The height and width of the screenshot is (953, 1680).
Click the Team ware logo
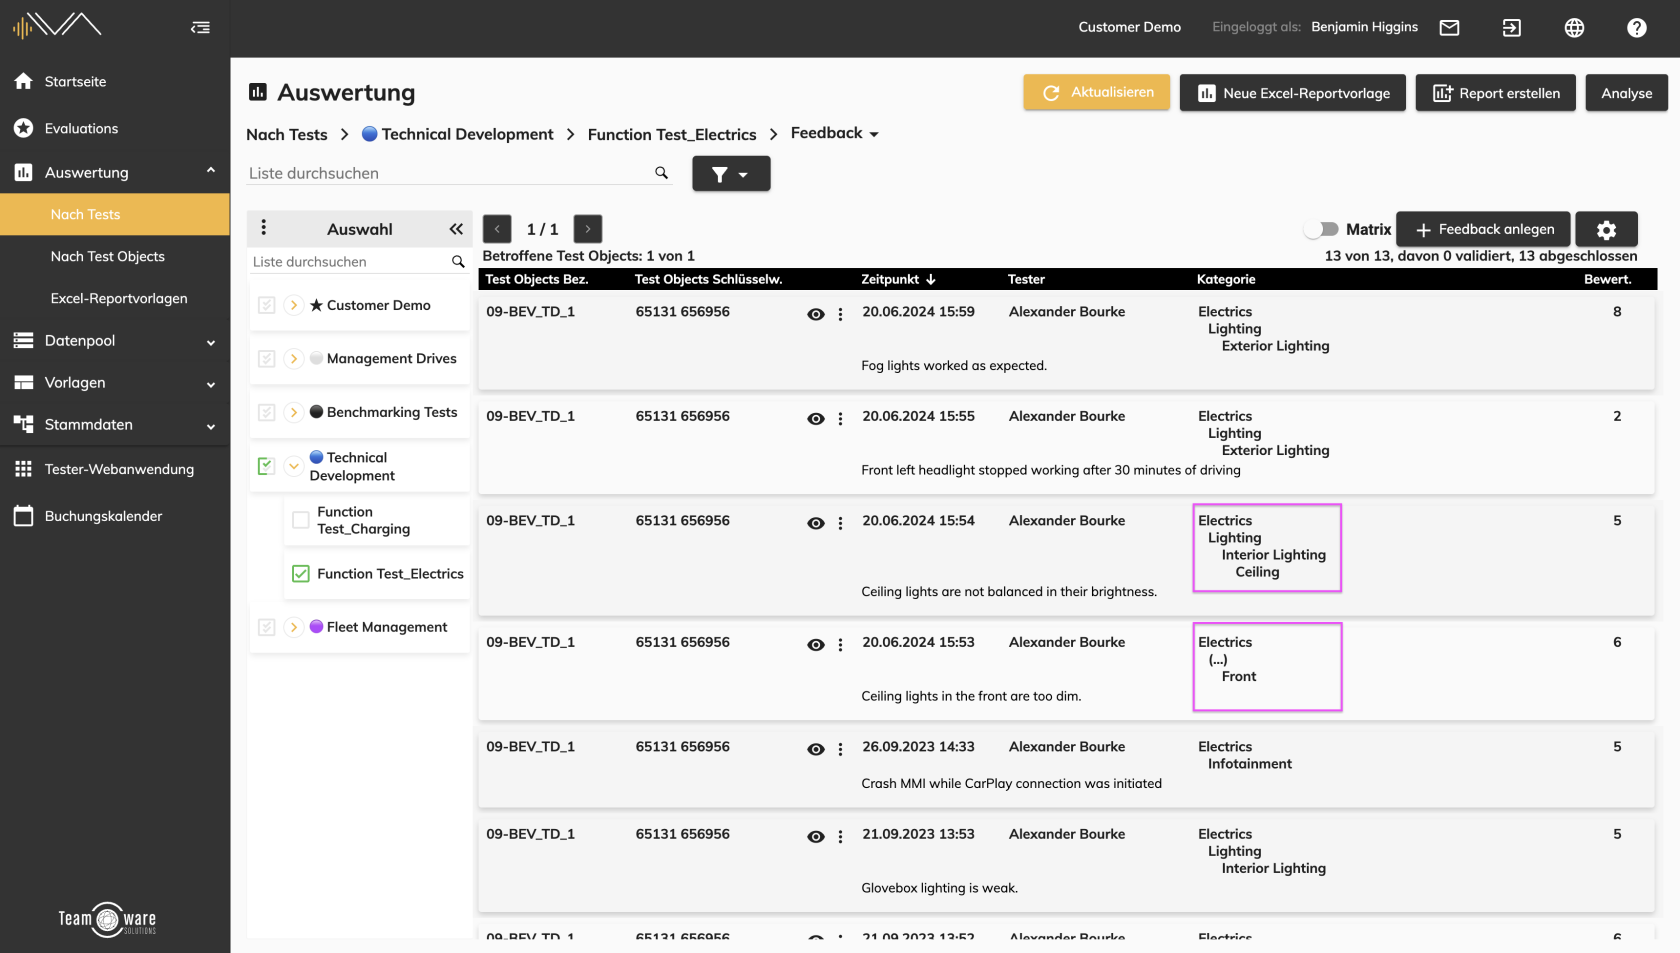point(107,919)
